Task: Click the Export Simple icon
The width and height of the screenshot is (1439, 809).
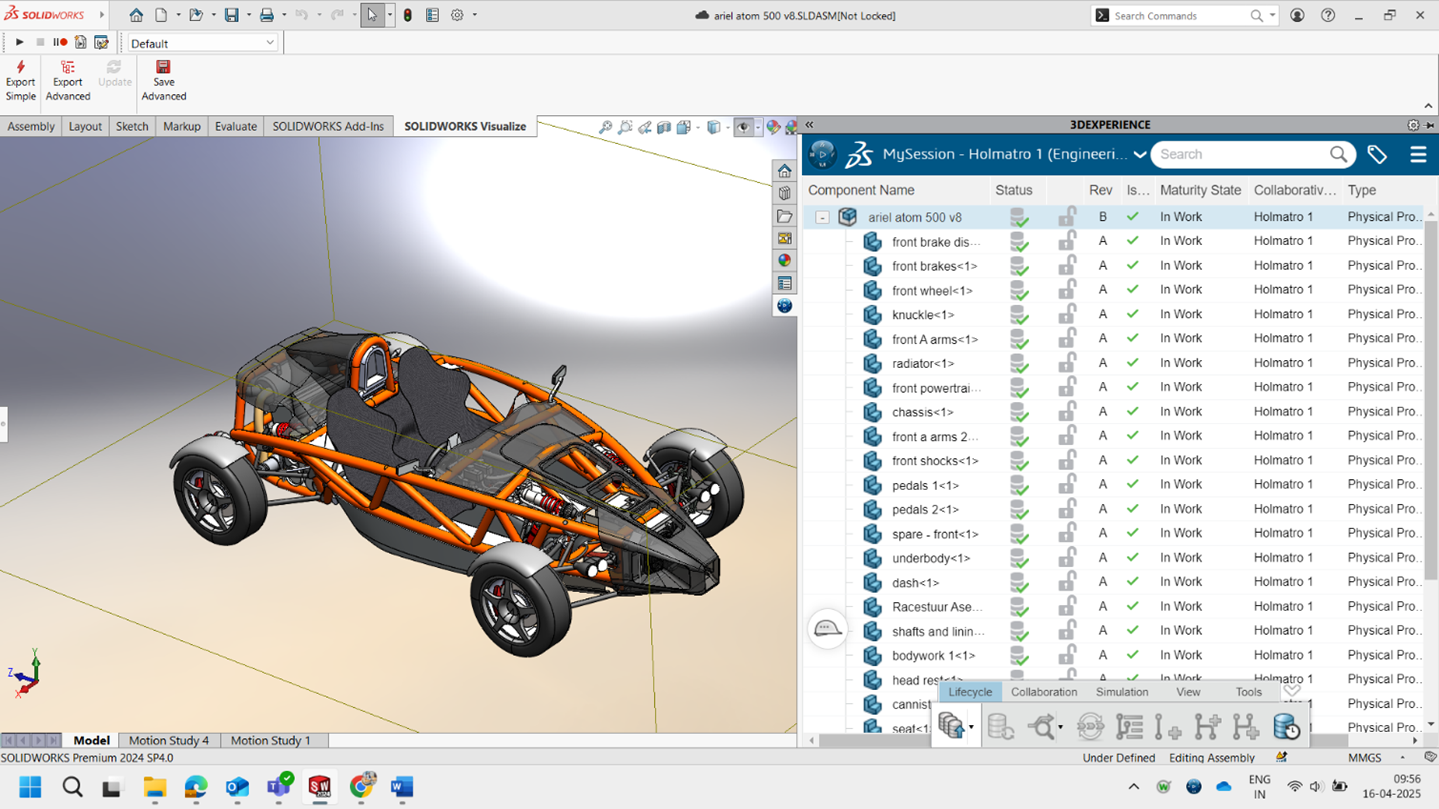Action: (x=20, y=79)
